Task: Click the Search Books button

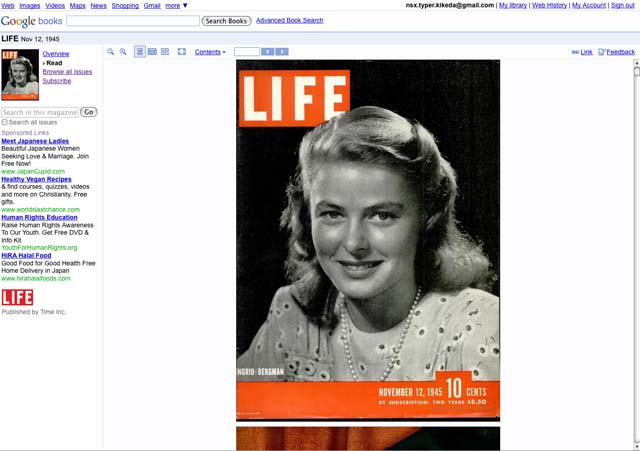Action: click(227, 21)
